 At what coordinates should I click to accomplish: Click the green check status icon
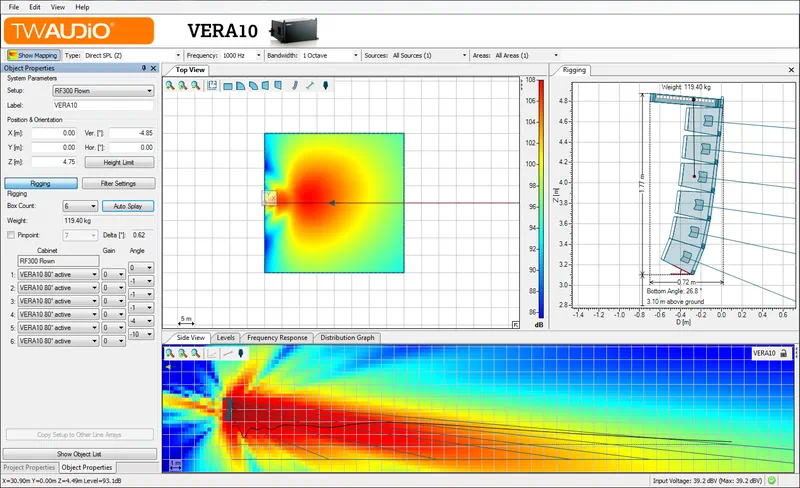[x=772, y=480]
